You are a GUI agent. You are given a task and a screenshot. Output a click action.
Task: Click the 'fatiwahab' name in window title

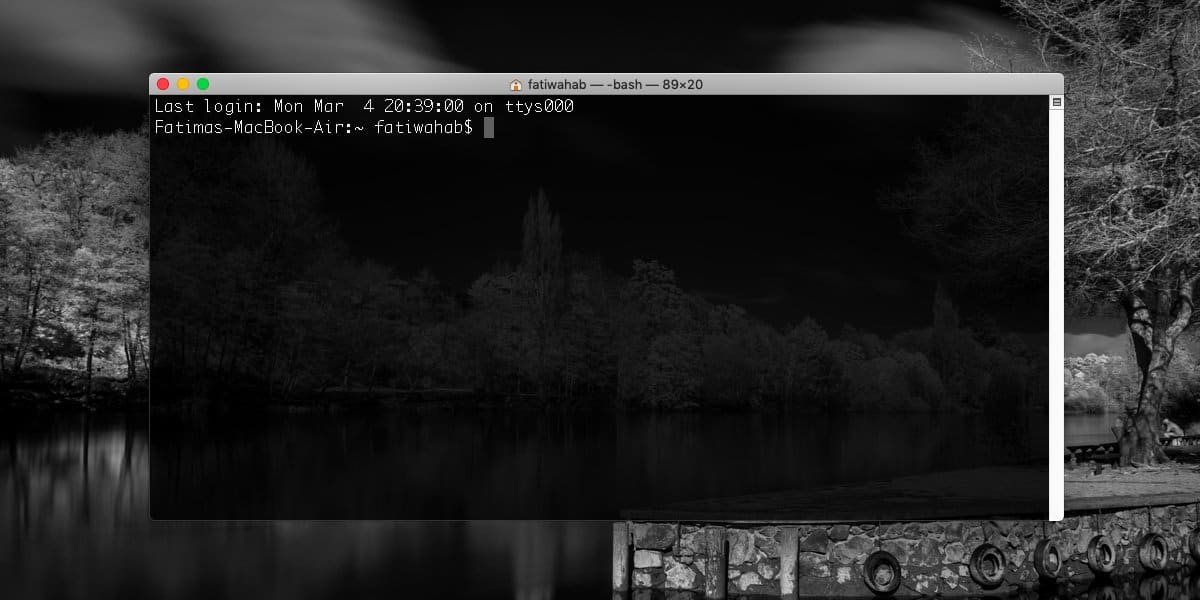click(558, 85)
